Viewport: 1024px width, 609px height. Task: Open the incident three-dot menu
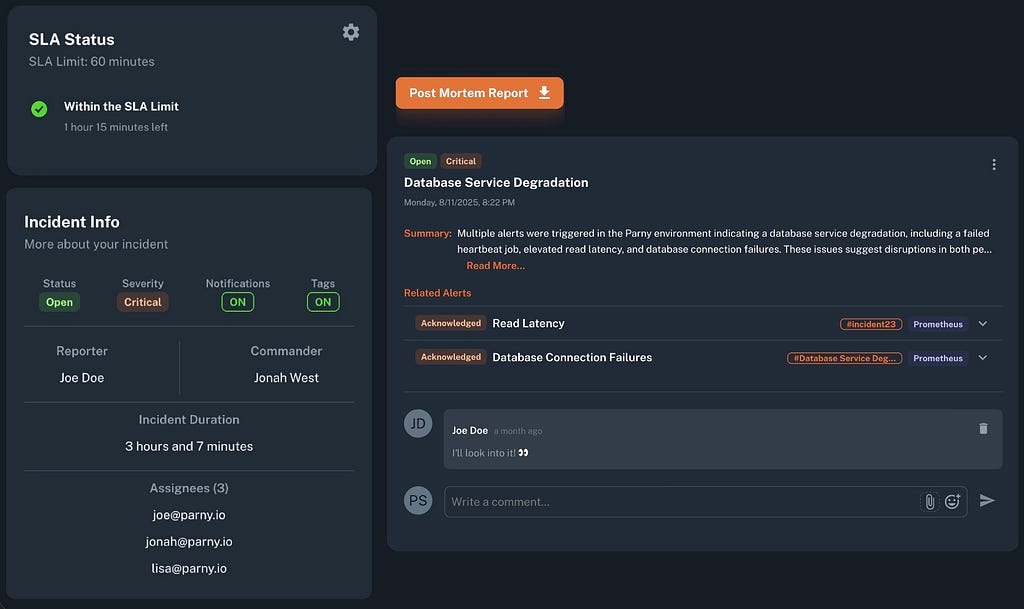coord(994,164)
